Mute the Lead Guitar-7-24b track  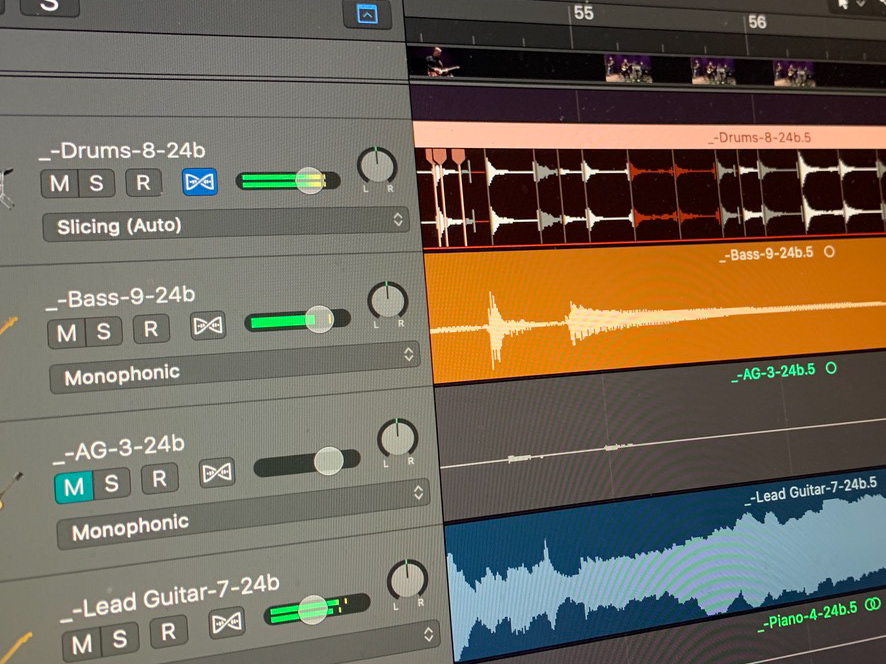tap(82, 644)
